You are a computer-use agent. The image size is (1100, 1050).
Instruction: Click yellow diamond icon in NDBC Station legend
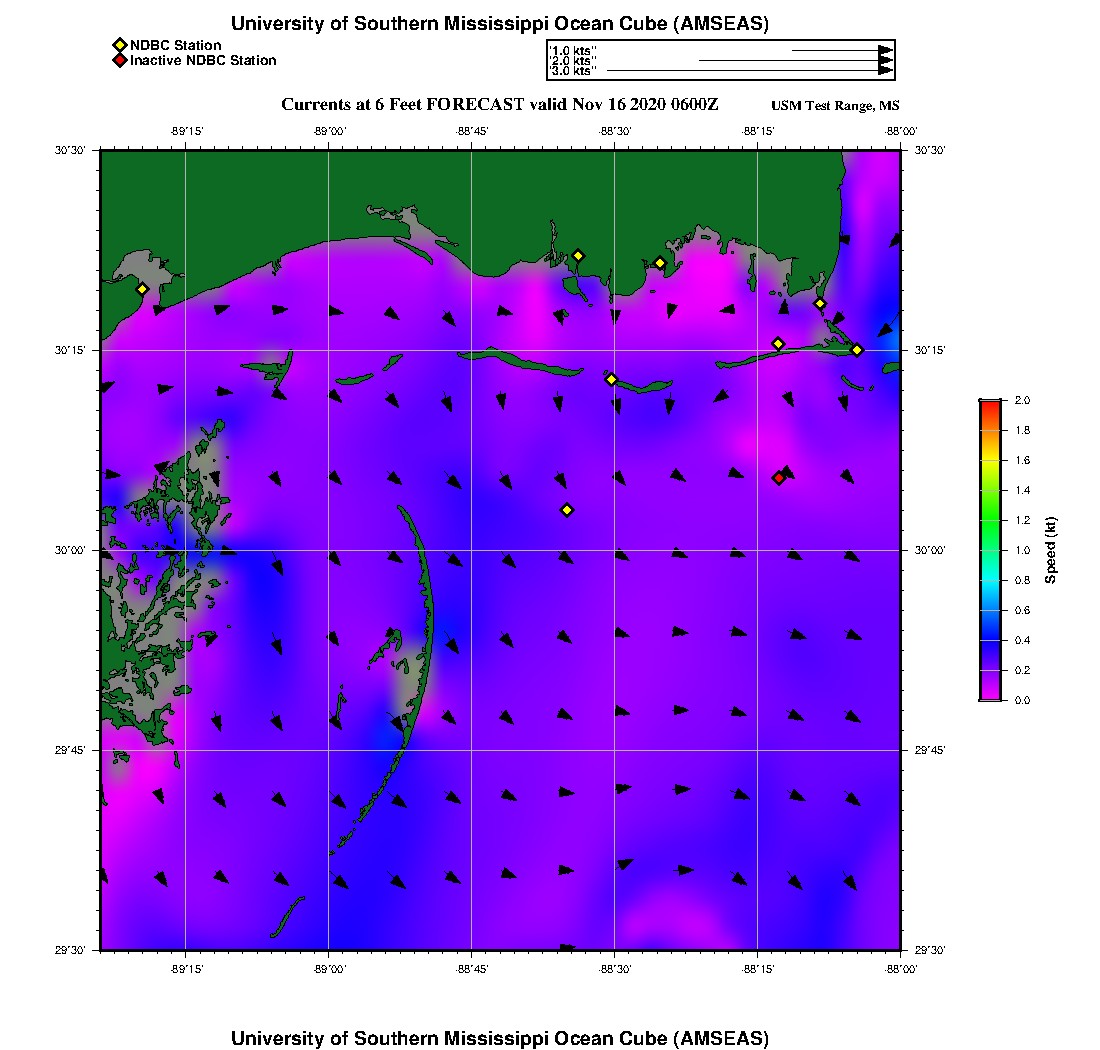click(x=119, y=45)
